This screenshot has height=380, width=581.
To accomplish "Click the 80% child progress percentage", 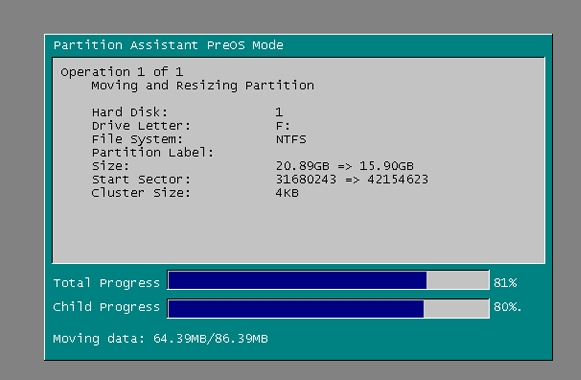I will tap(507, 307).
